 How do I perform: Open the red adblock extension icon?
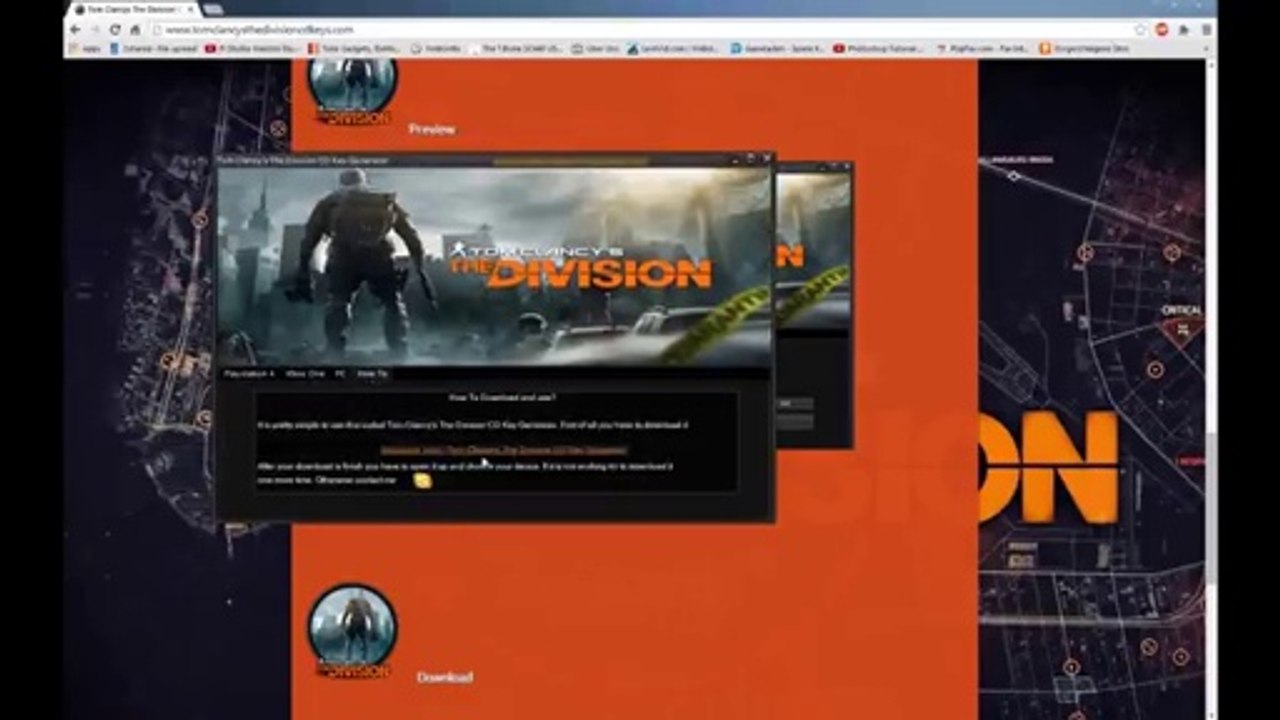[1161, 30]
